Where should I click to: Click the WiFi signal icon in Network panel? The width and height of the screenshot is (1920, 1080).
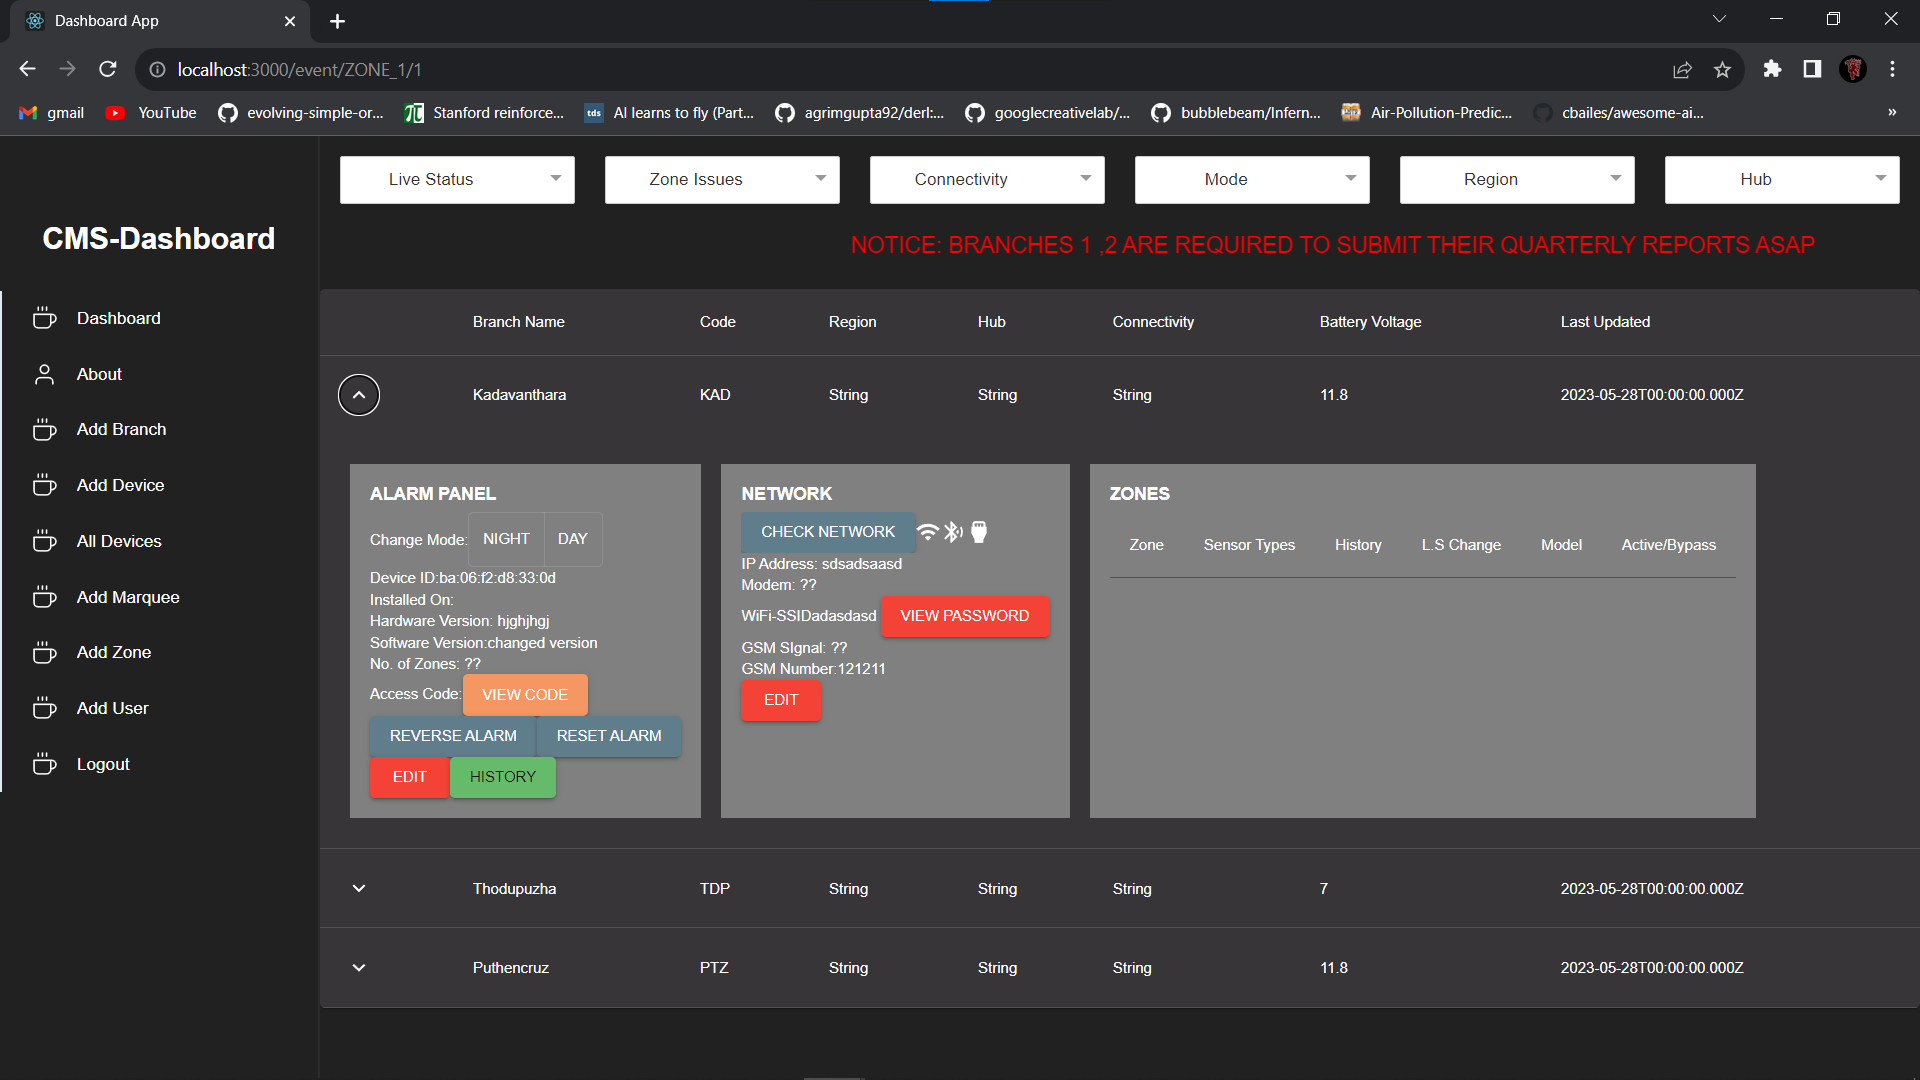(x=926, y=532)
